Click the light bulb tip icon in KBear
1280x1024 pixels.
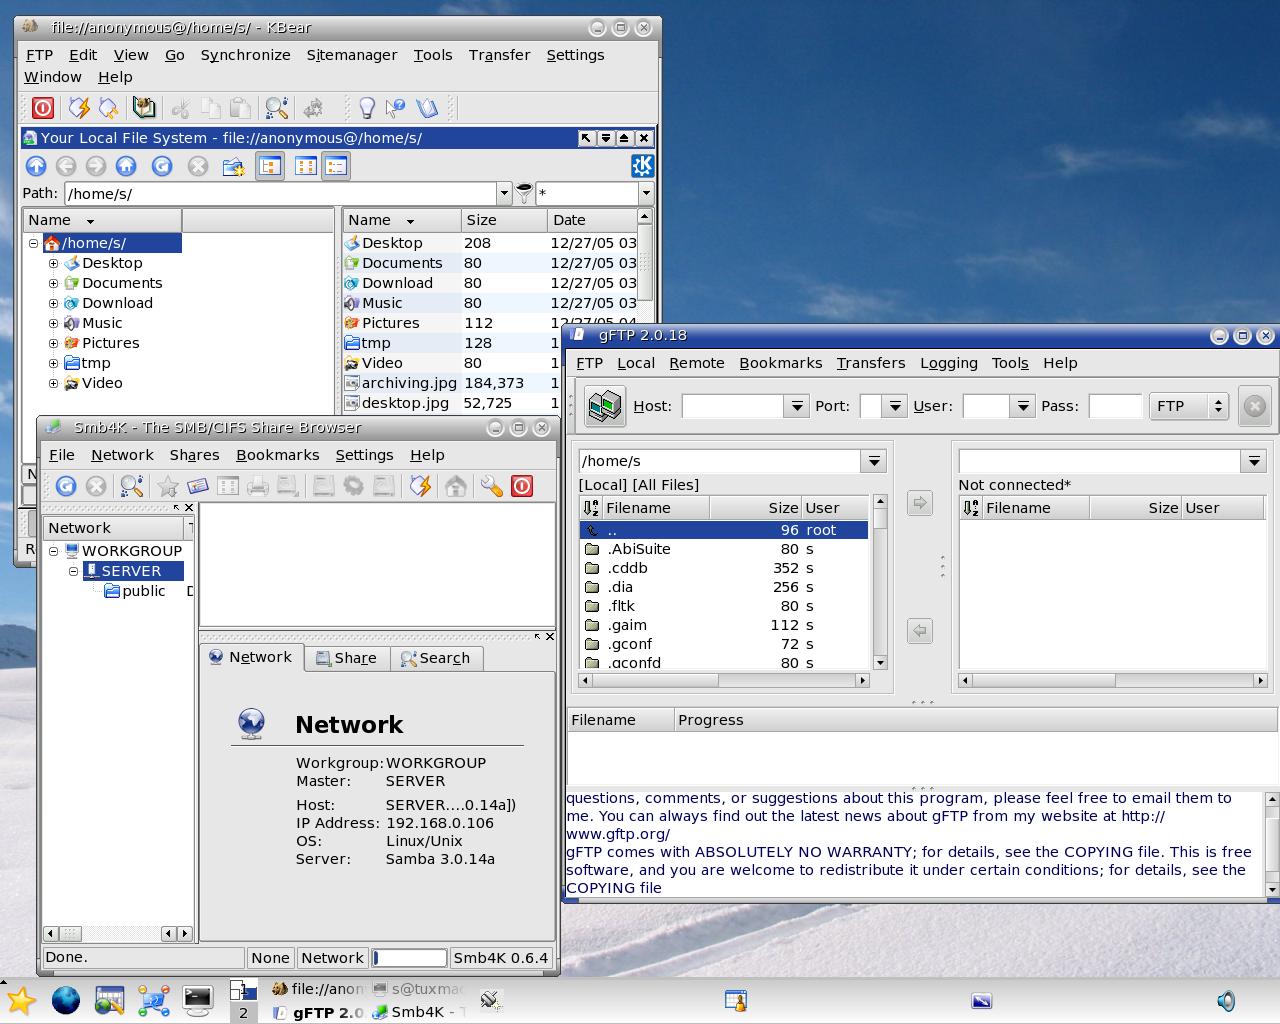click(367, 107)
